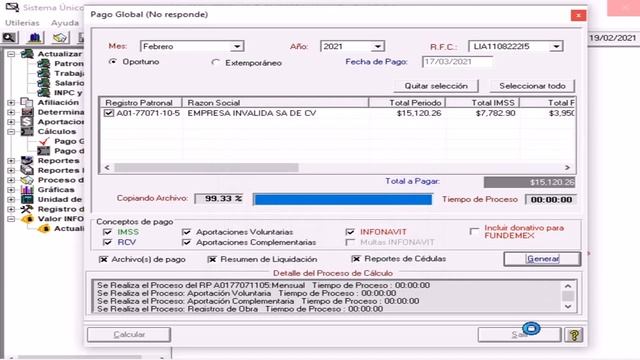Click the INPC tree item icon

coord(43,93)
